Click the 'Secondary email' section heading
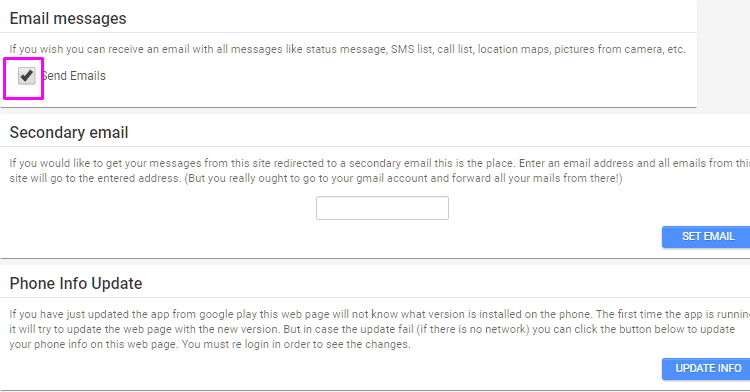This screenshot has width=750, height=392. [69, 132]
